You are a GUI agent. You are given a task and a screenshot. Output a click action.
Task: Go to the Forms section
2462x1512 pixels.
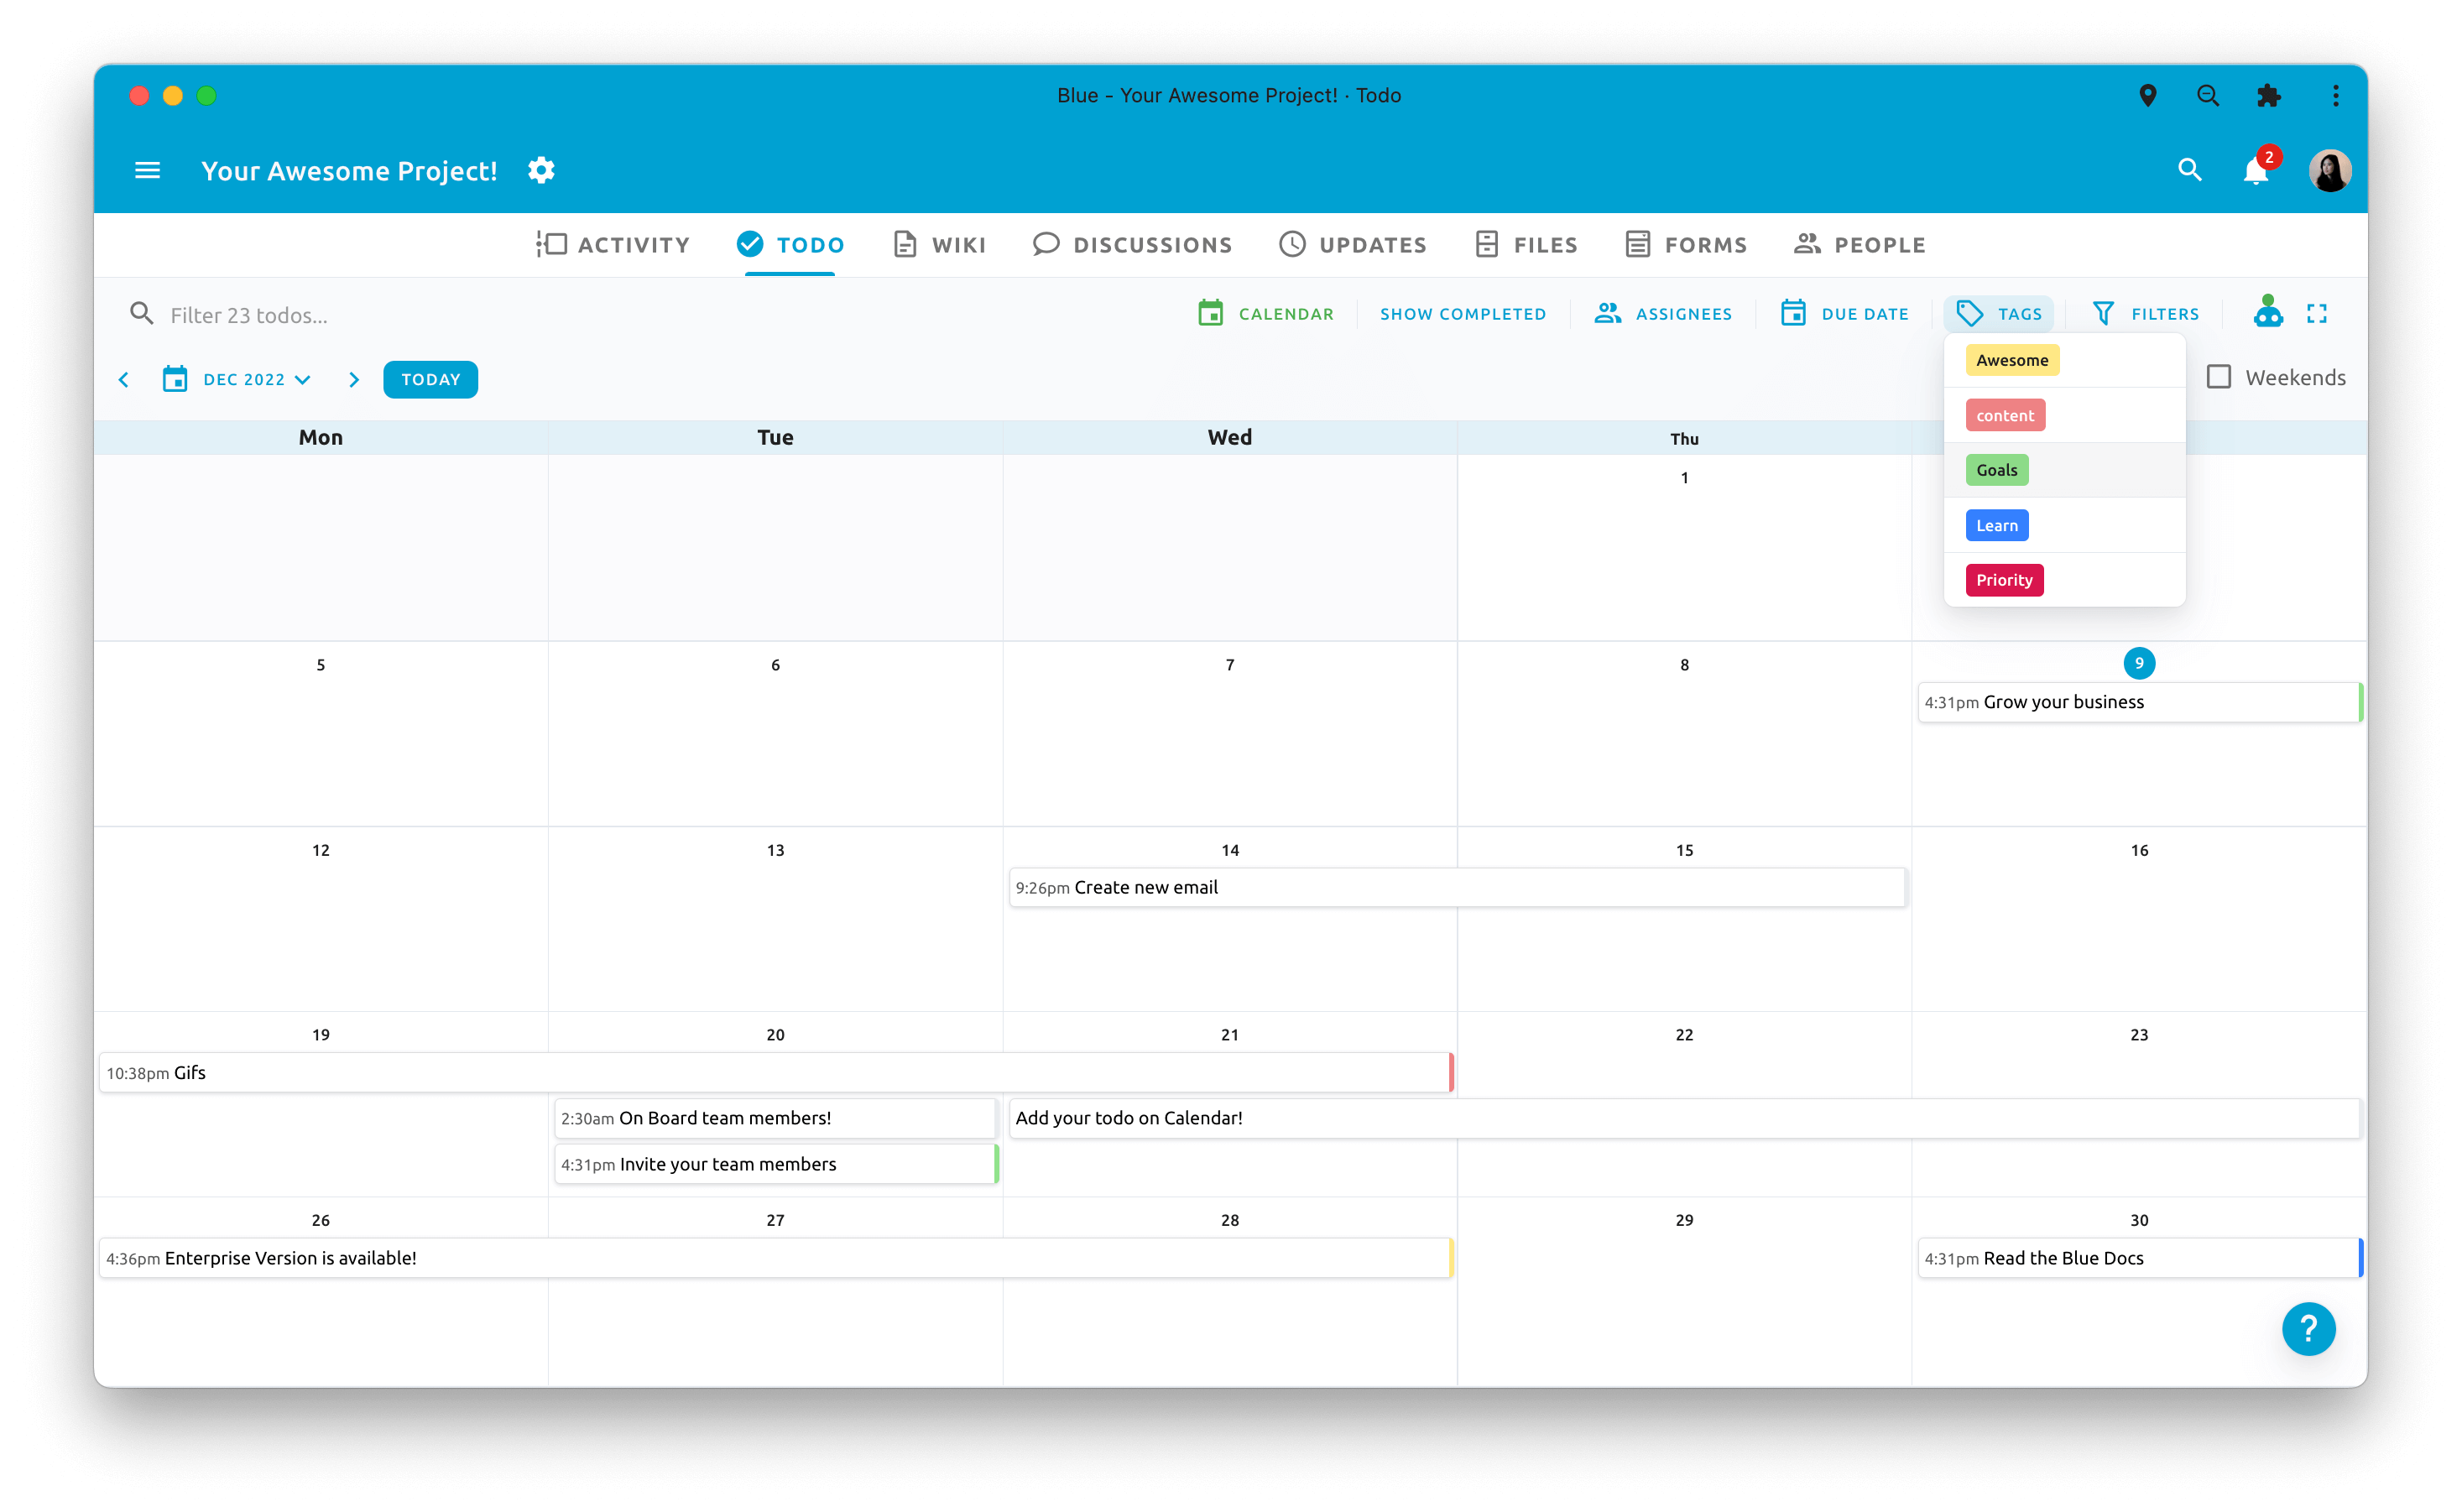(x=1685, y=244)
